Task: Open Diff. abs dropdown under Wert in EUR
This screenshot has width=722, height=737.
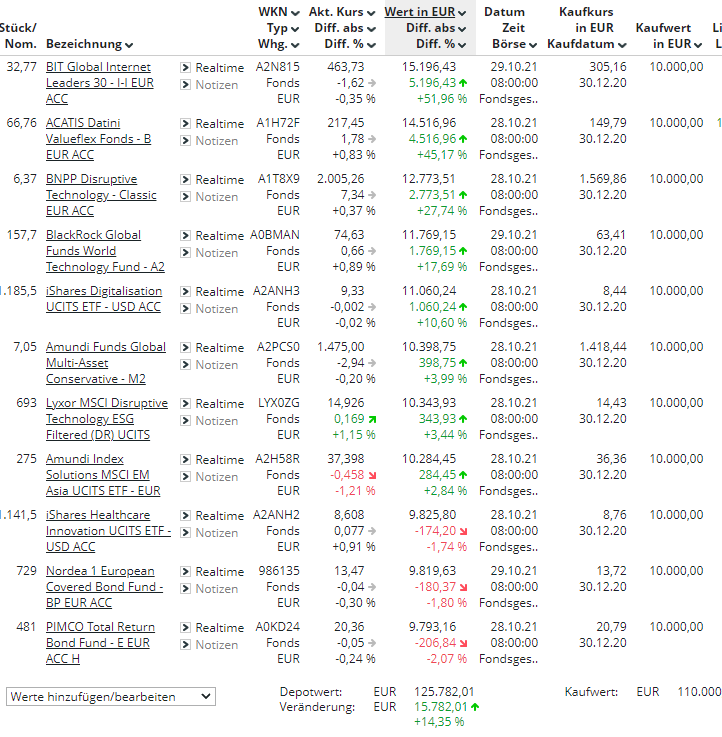Action: pyautogui.click(x=462, y=29)
